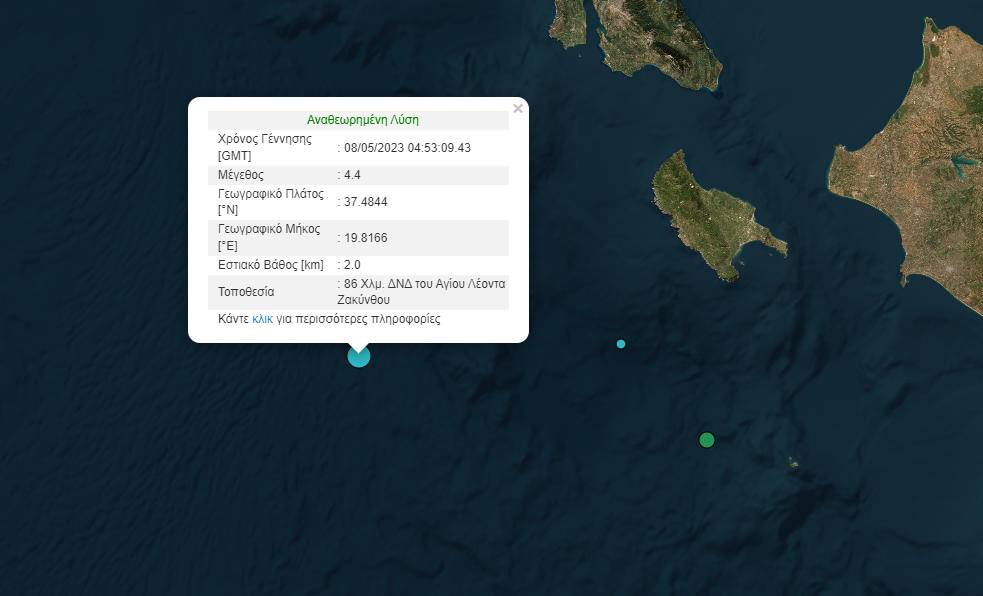The image size is (983, 596).
Task: Click the tiny islets southeast of green marker
Action: coord(793,462)
